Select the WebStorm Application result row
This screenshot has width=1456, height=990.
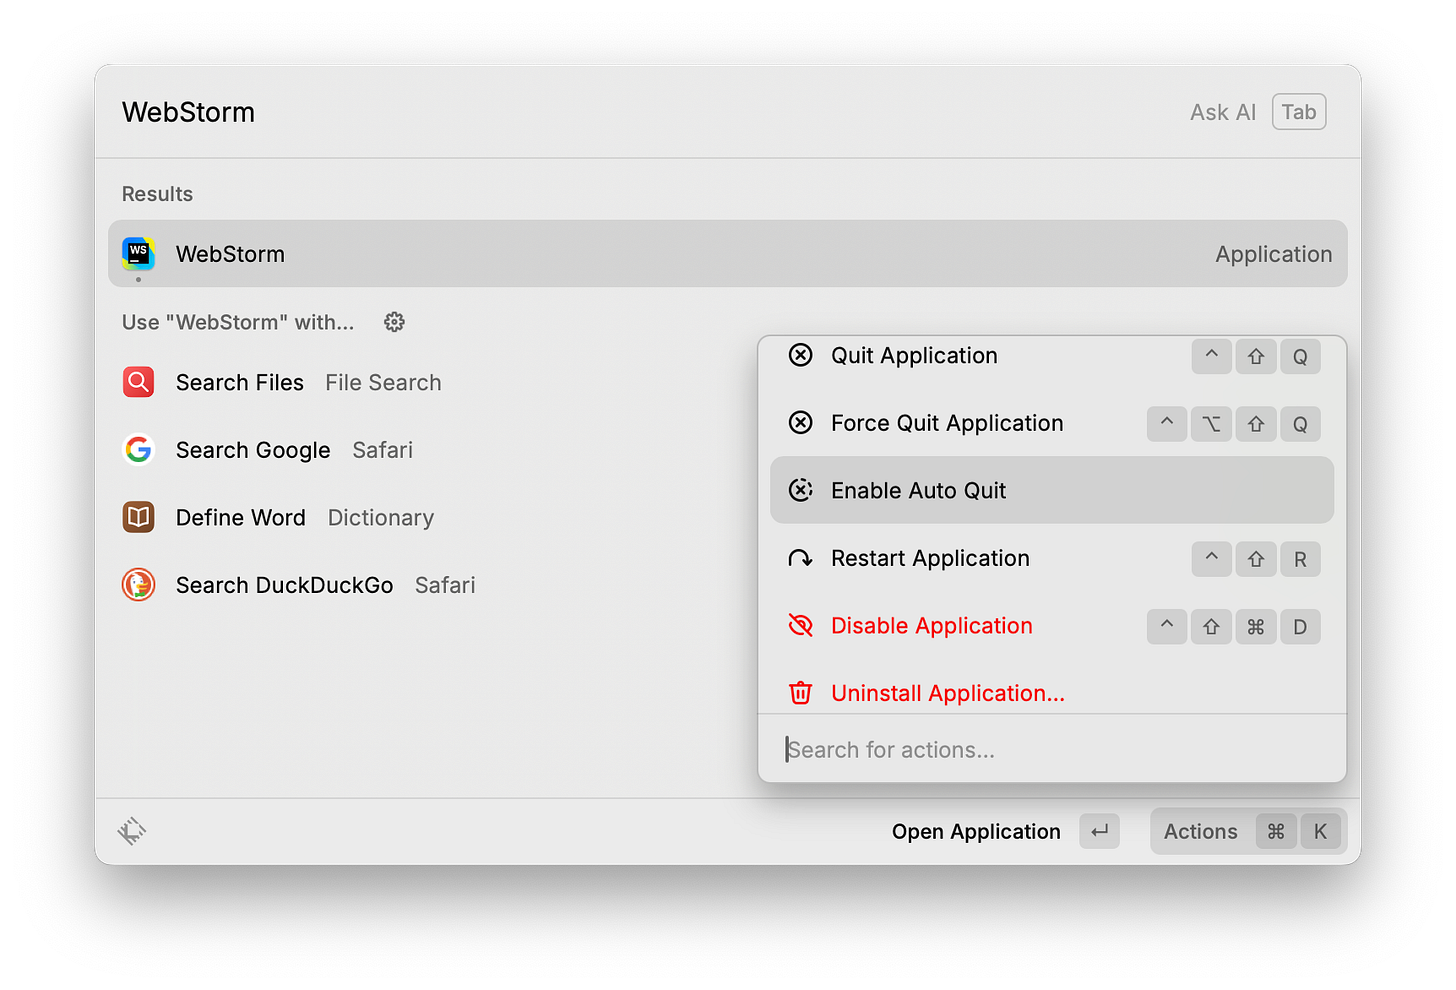tap(728, 253)
